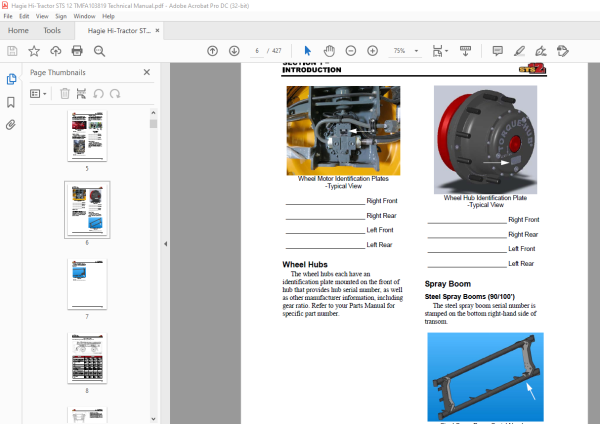
Task: Select page 7 thumbnail
Action: click(x=87, y=284)
